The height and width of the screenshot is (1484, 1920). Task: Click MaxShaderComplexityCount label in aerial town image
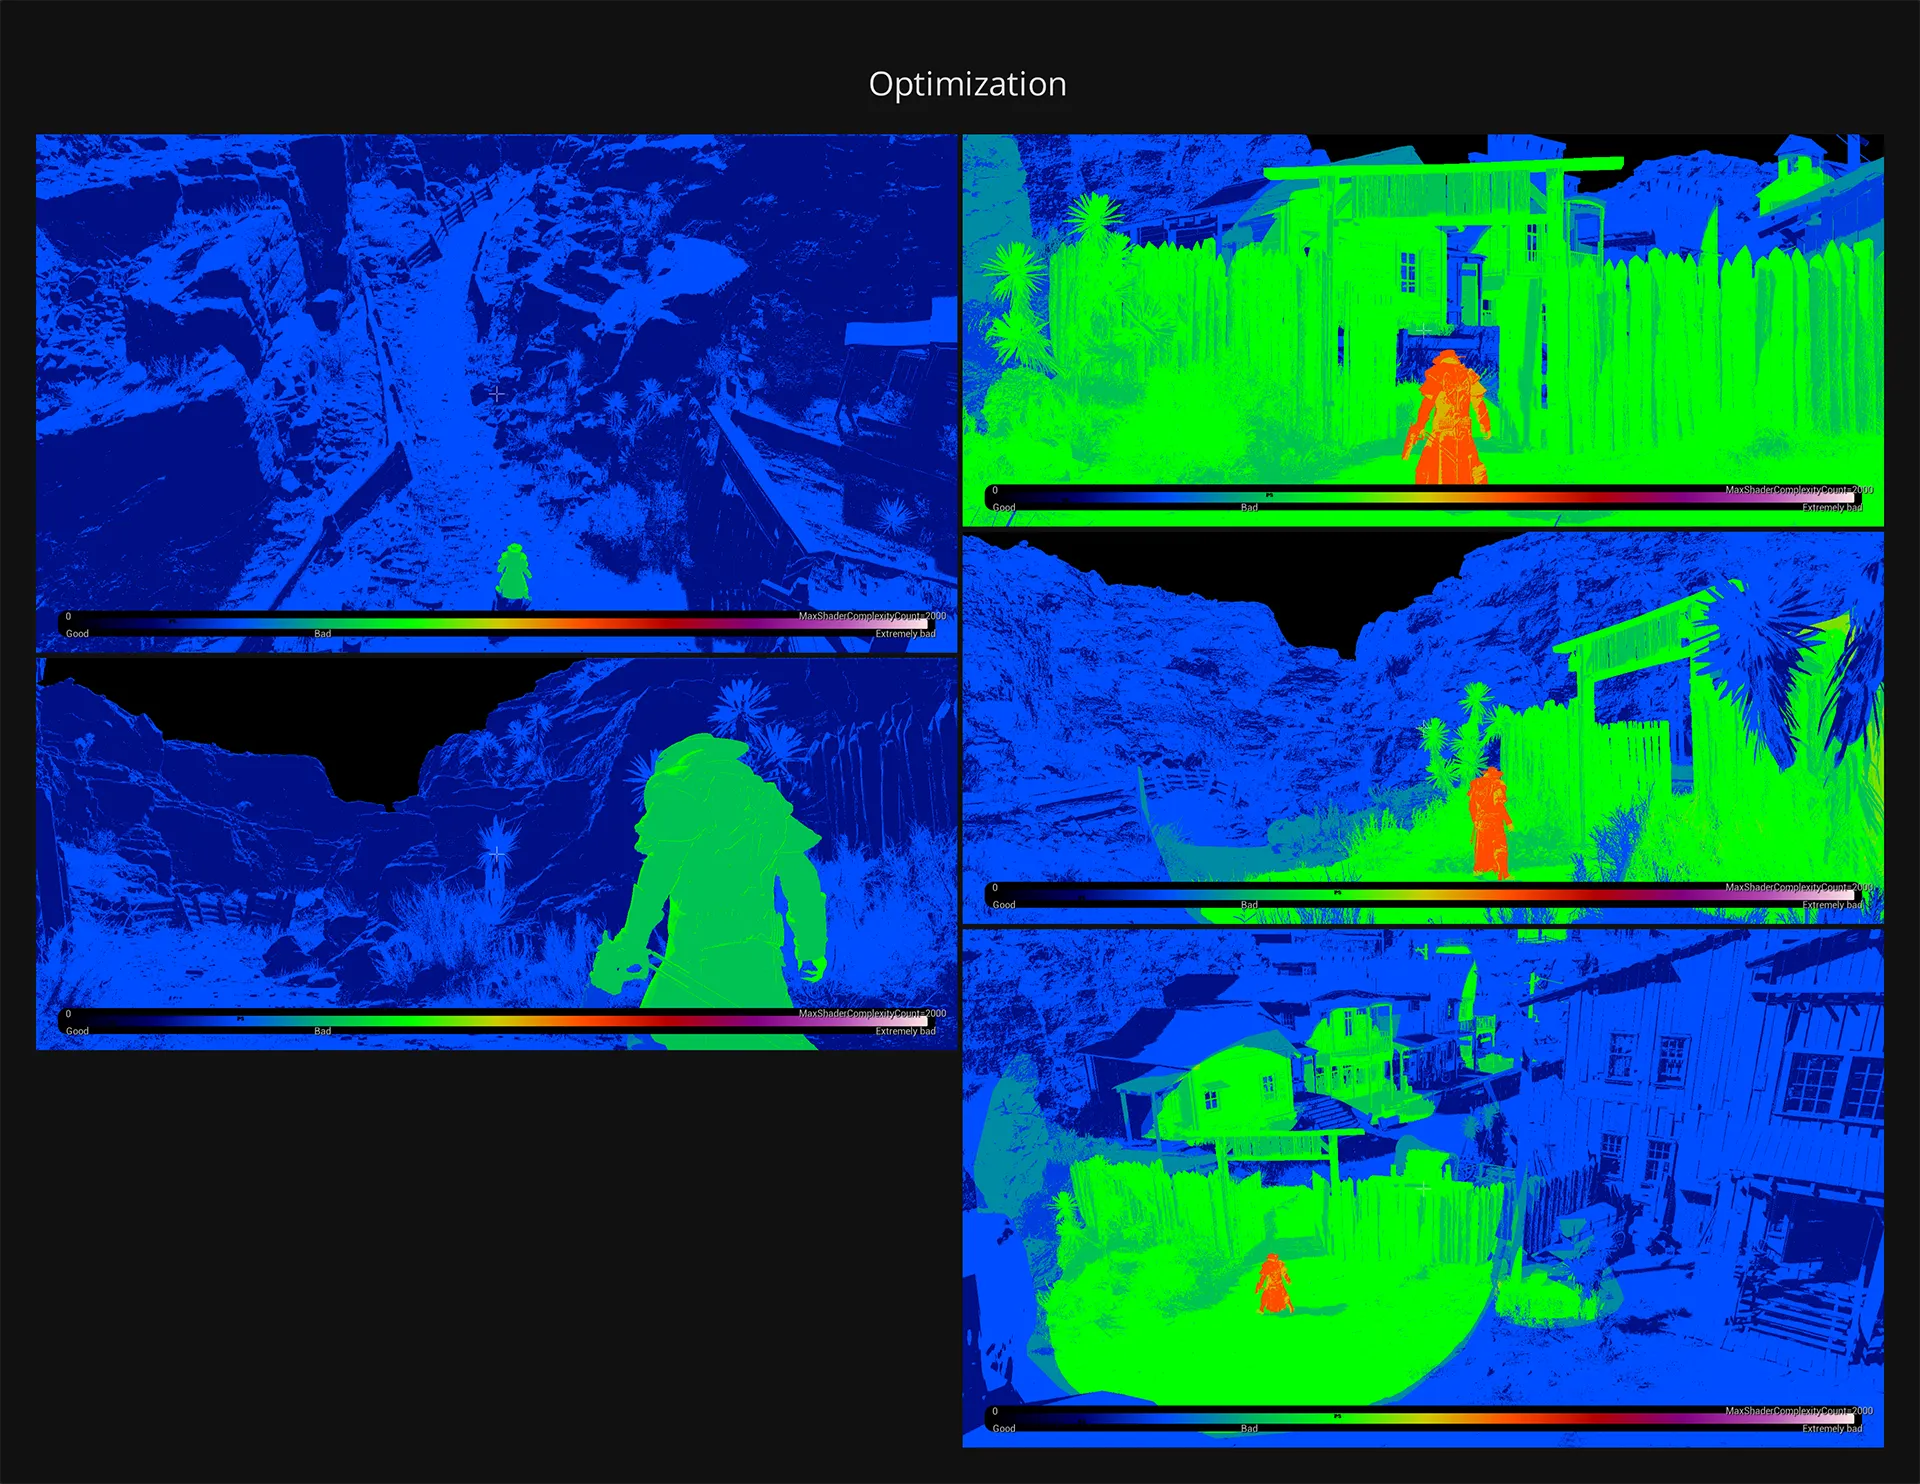(1798, 1411)
